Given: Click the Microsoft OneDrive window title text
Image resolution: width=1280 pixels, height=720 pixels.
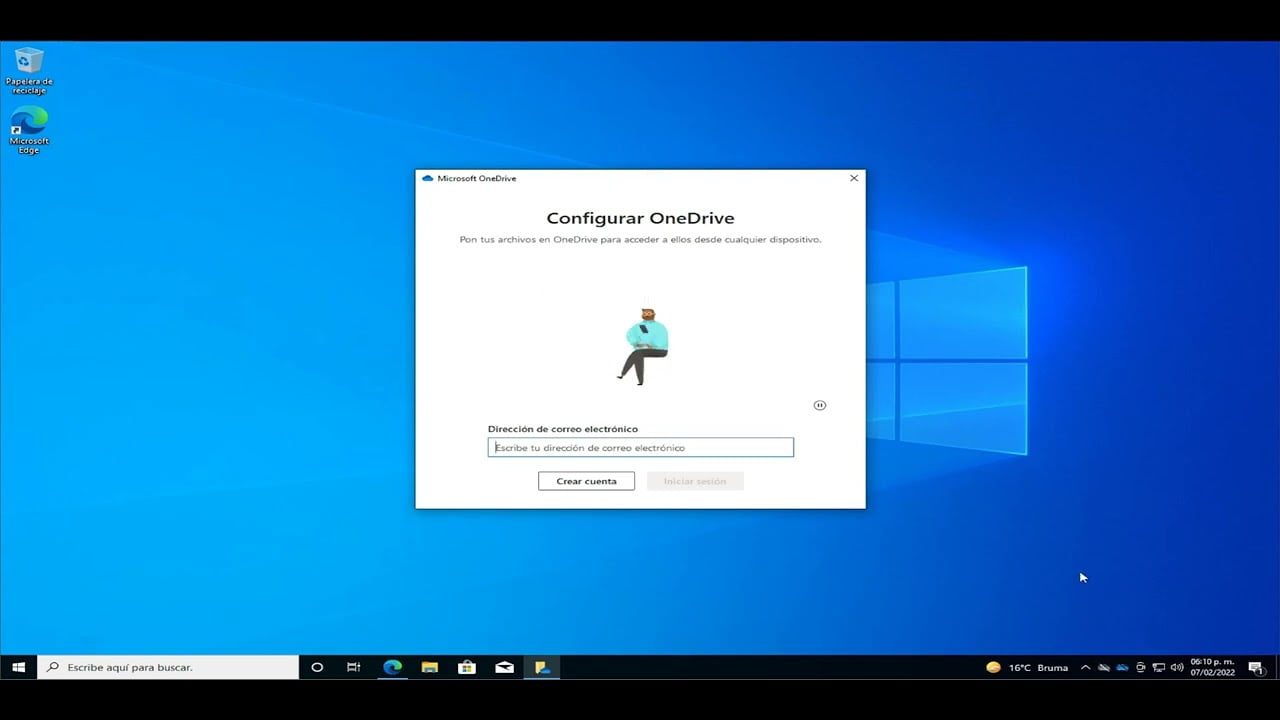Looking at the screenshot, I should click(477, 178).
